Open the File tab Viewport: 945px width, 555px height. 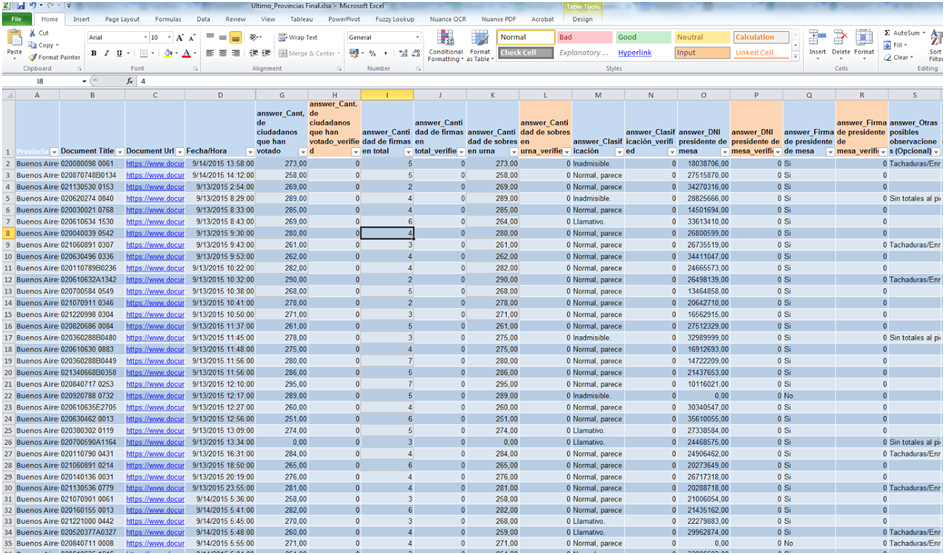click(16, 19)
